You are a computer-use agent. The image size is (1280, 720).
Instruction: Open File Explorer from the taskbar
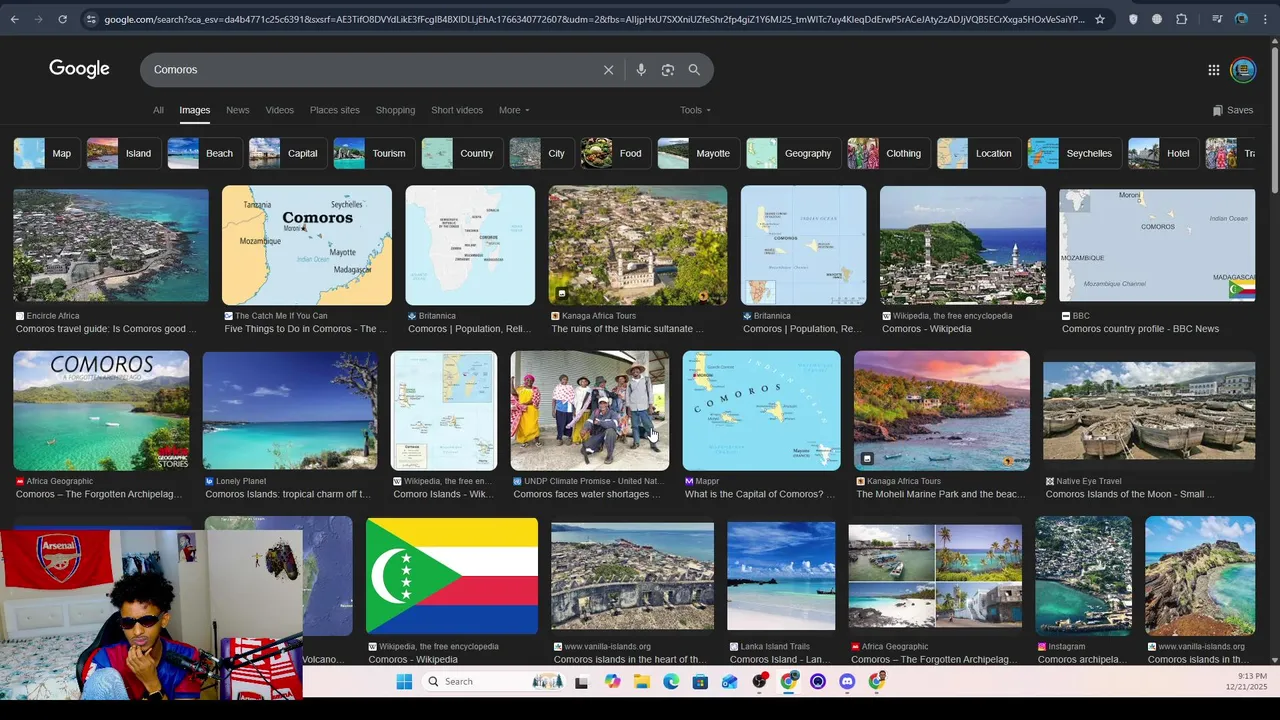(641, 682)
